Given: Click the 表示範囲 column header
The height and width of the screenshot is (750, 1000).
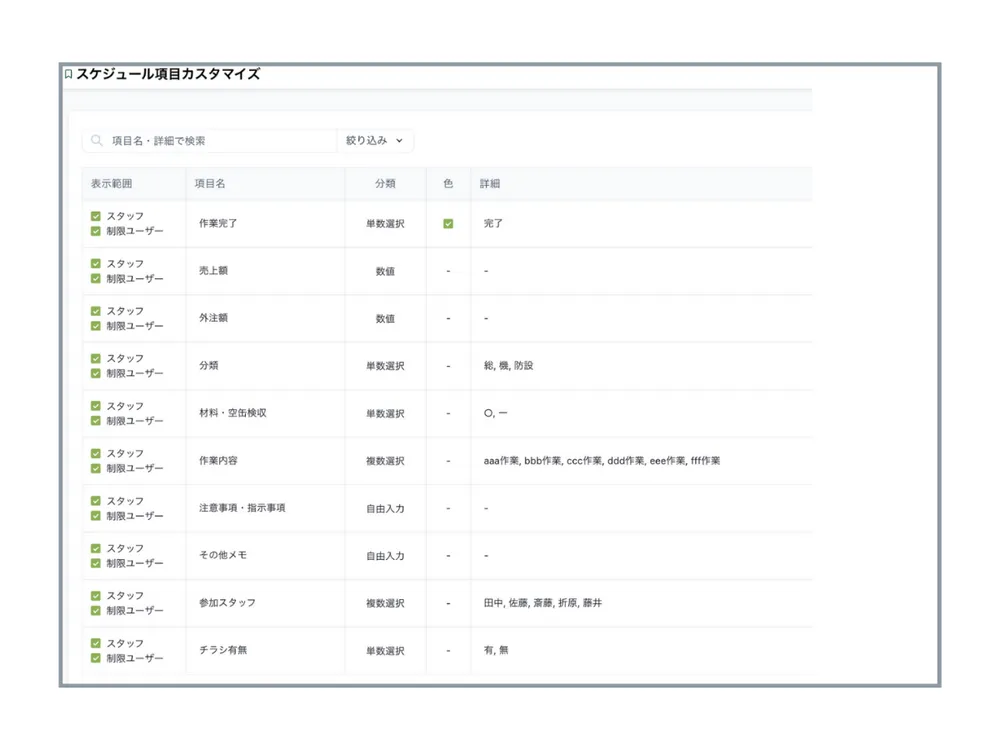Looking at the screenshot, I should point(112,184).
